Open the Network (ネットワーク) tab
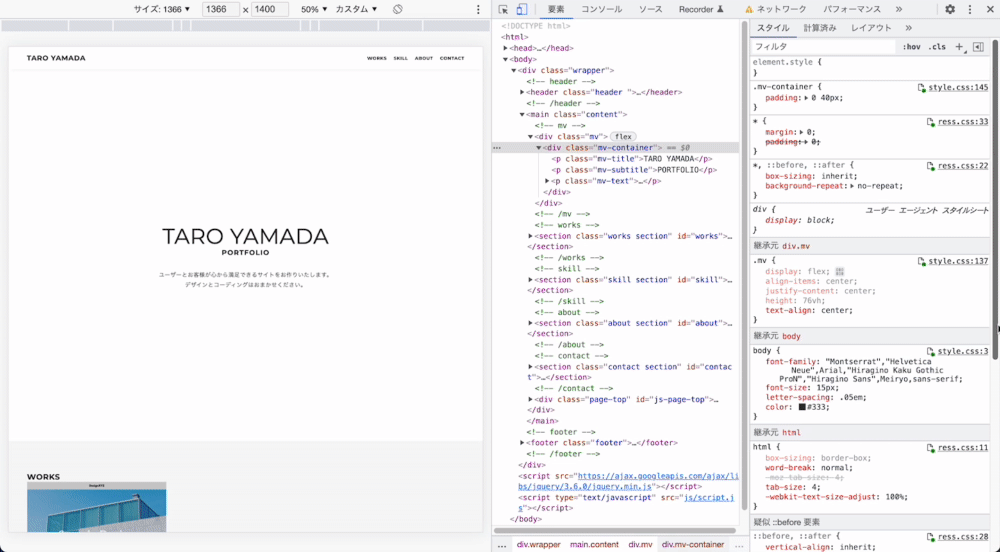 [x=776, y=10]
